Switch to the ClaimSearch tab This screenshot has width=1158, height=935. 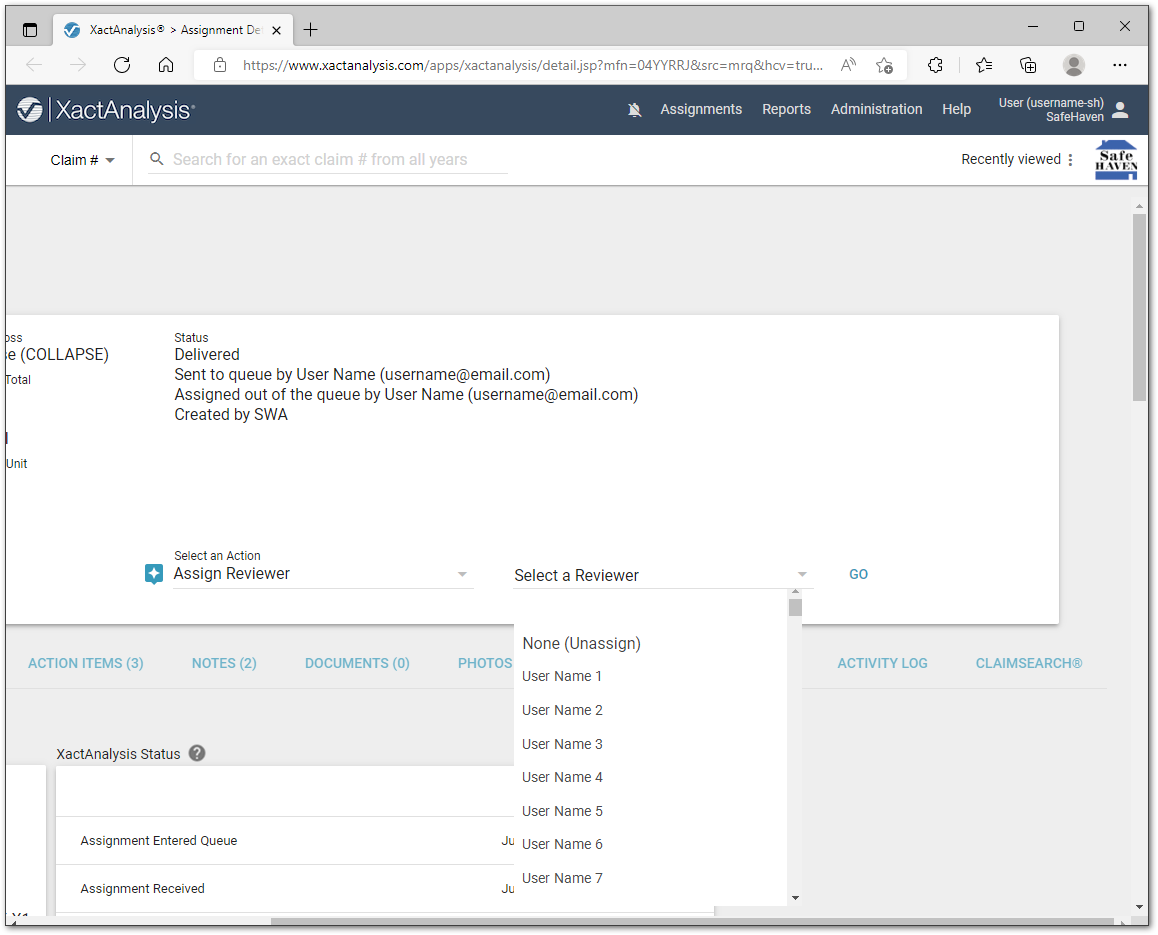click(x=1028, y=663)
